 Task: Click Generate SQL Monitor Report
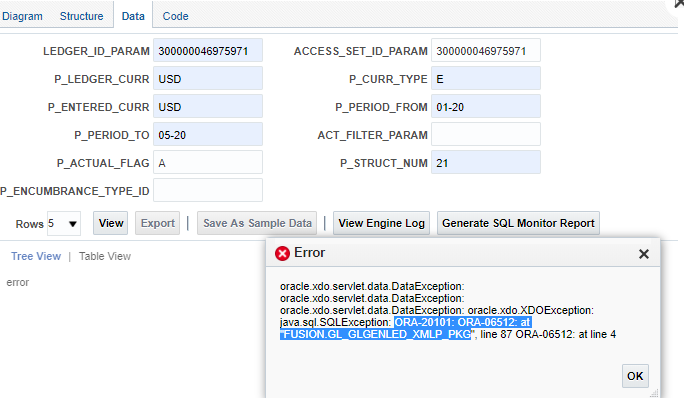(518, 223)
